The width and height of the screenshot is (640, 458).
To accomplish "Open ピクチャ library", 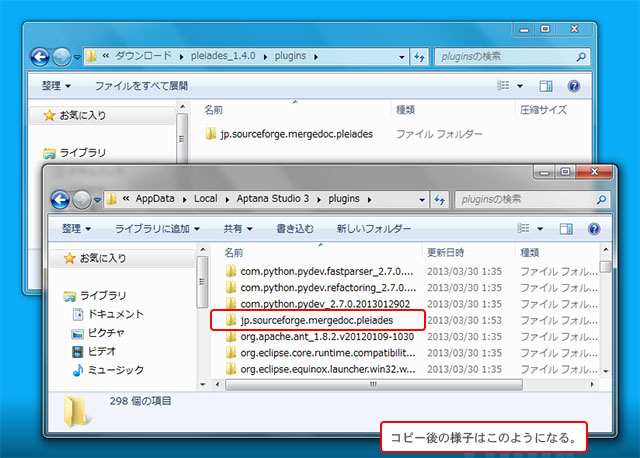I will click(98, 333).
